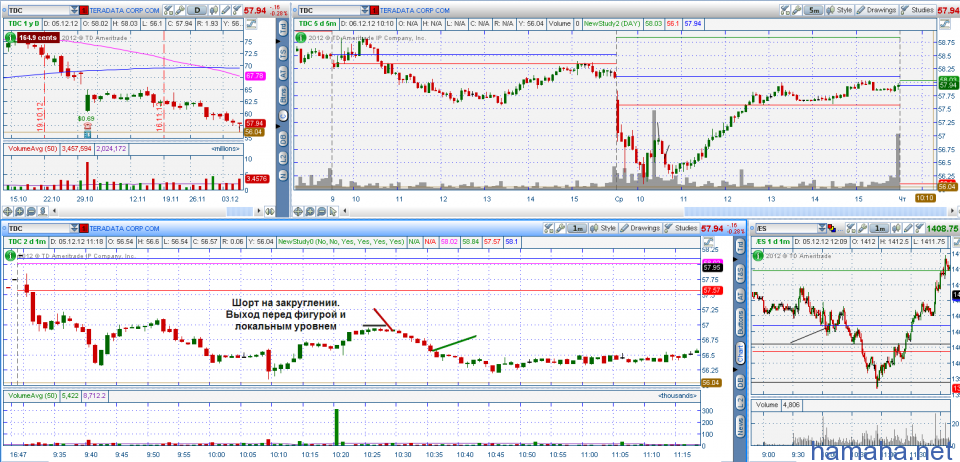
Task: Click wrench icon in 5-minute chart toolbar
Action: pos(797,10)
